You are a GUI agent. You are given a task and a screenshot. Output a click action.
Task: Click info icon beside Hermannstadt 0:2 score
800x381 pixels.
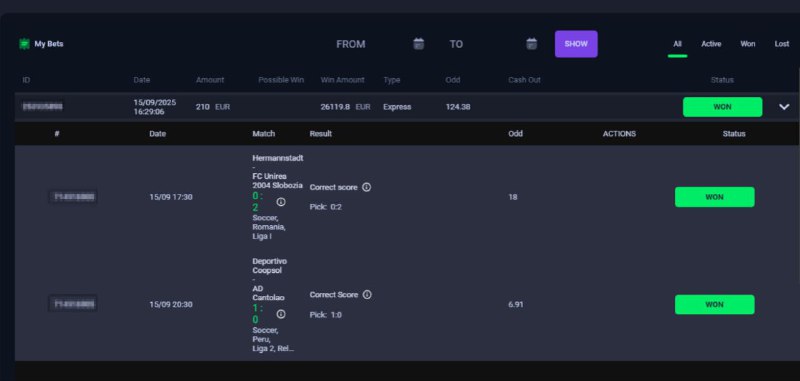(281, 202)
